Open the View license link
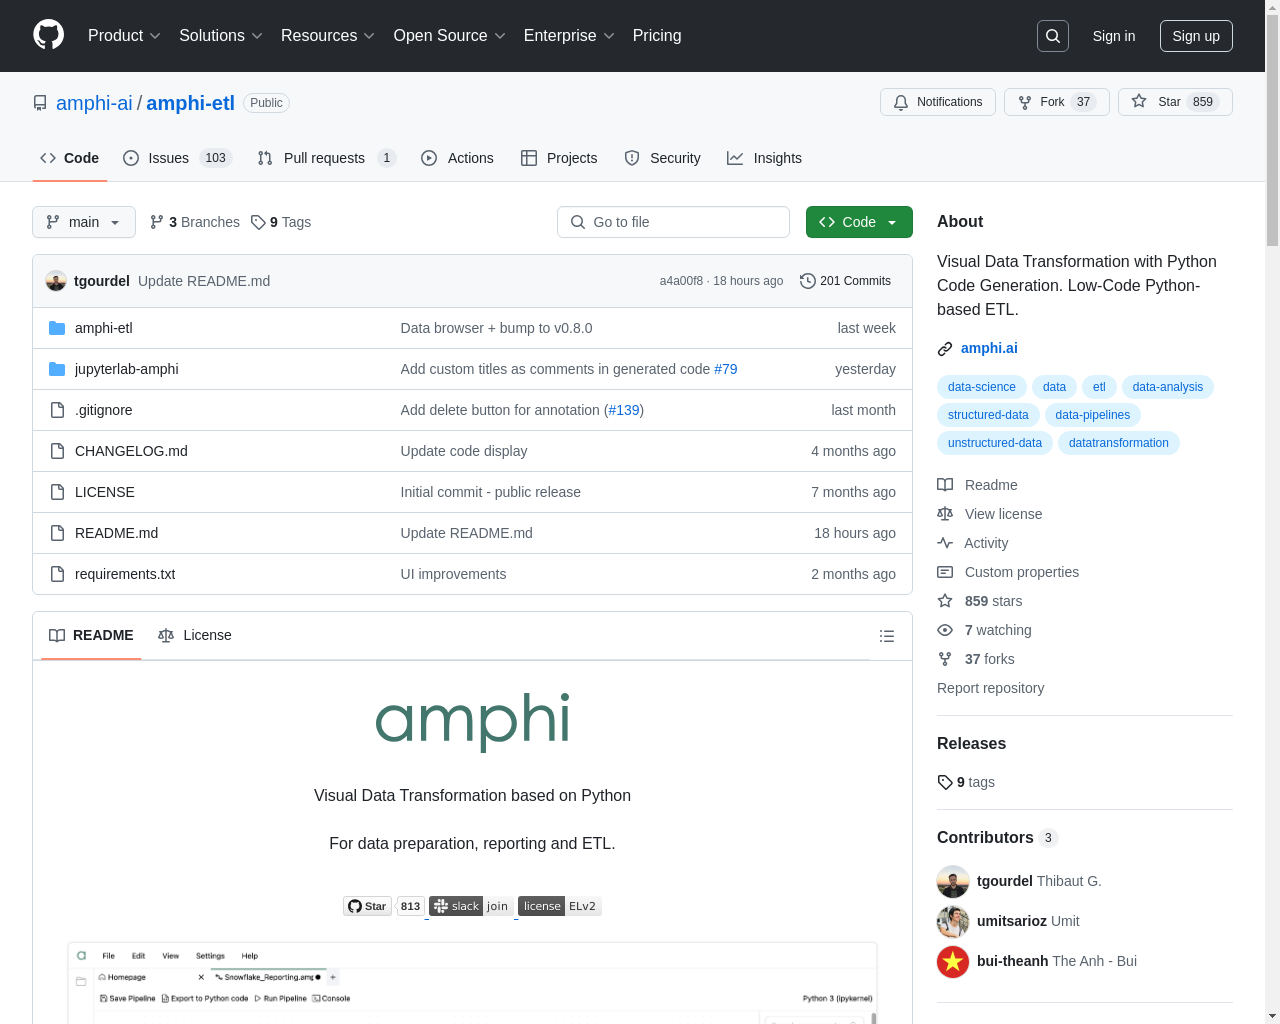 click(x=989, y=514)
